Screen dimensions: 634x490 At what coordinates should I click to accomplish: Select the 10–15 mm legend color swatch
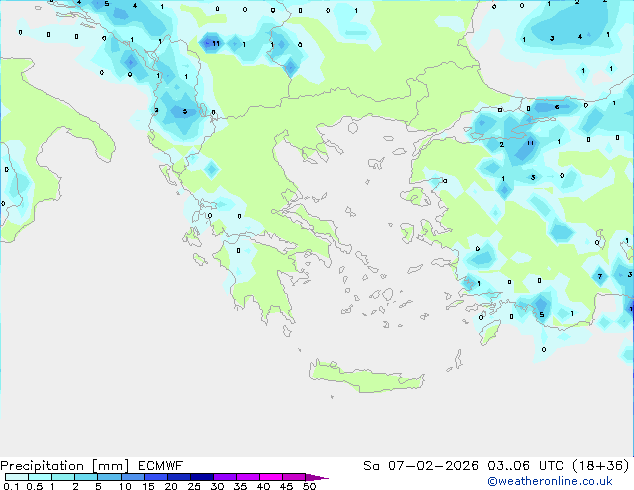pos(132,477)
